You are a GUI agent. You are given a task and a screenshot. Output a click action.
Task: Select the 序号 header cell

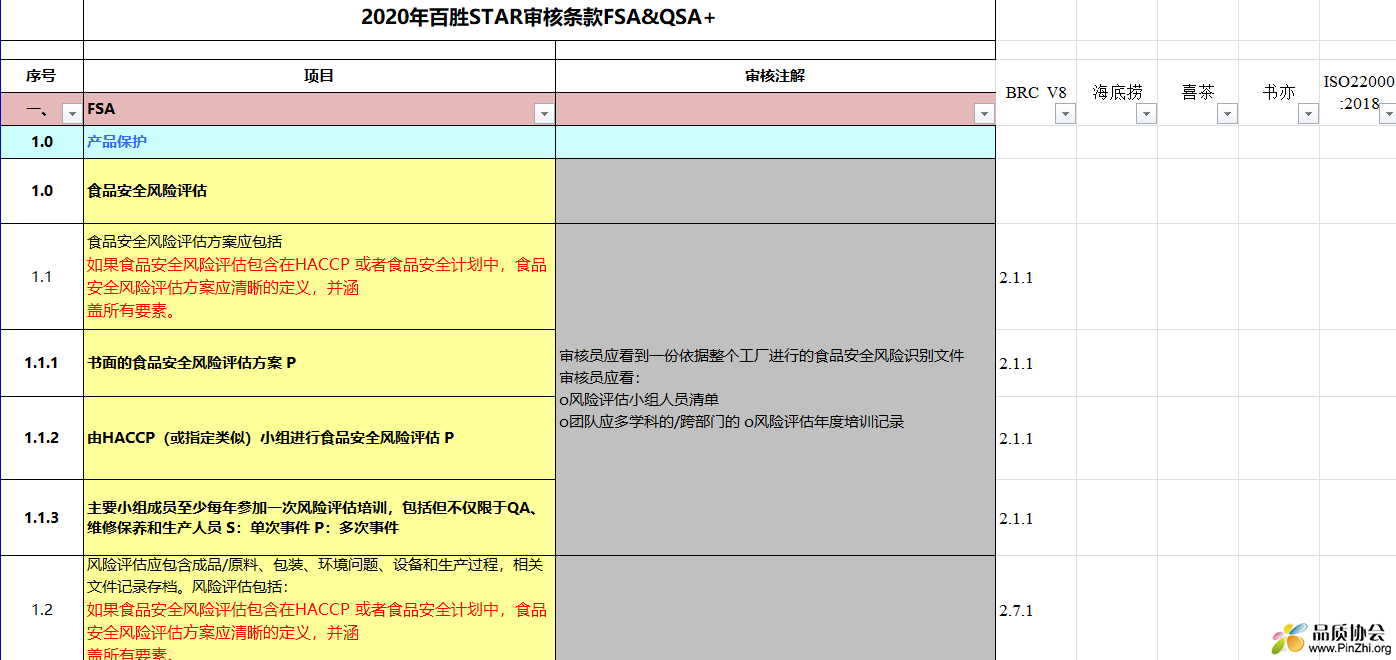[42, 76]
